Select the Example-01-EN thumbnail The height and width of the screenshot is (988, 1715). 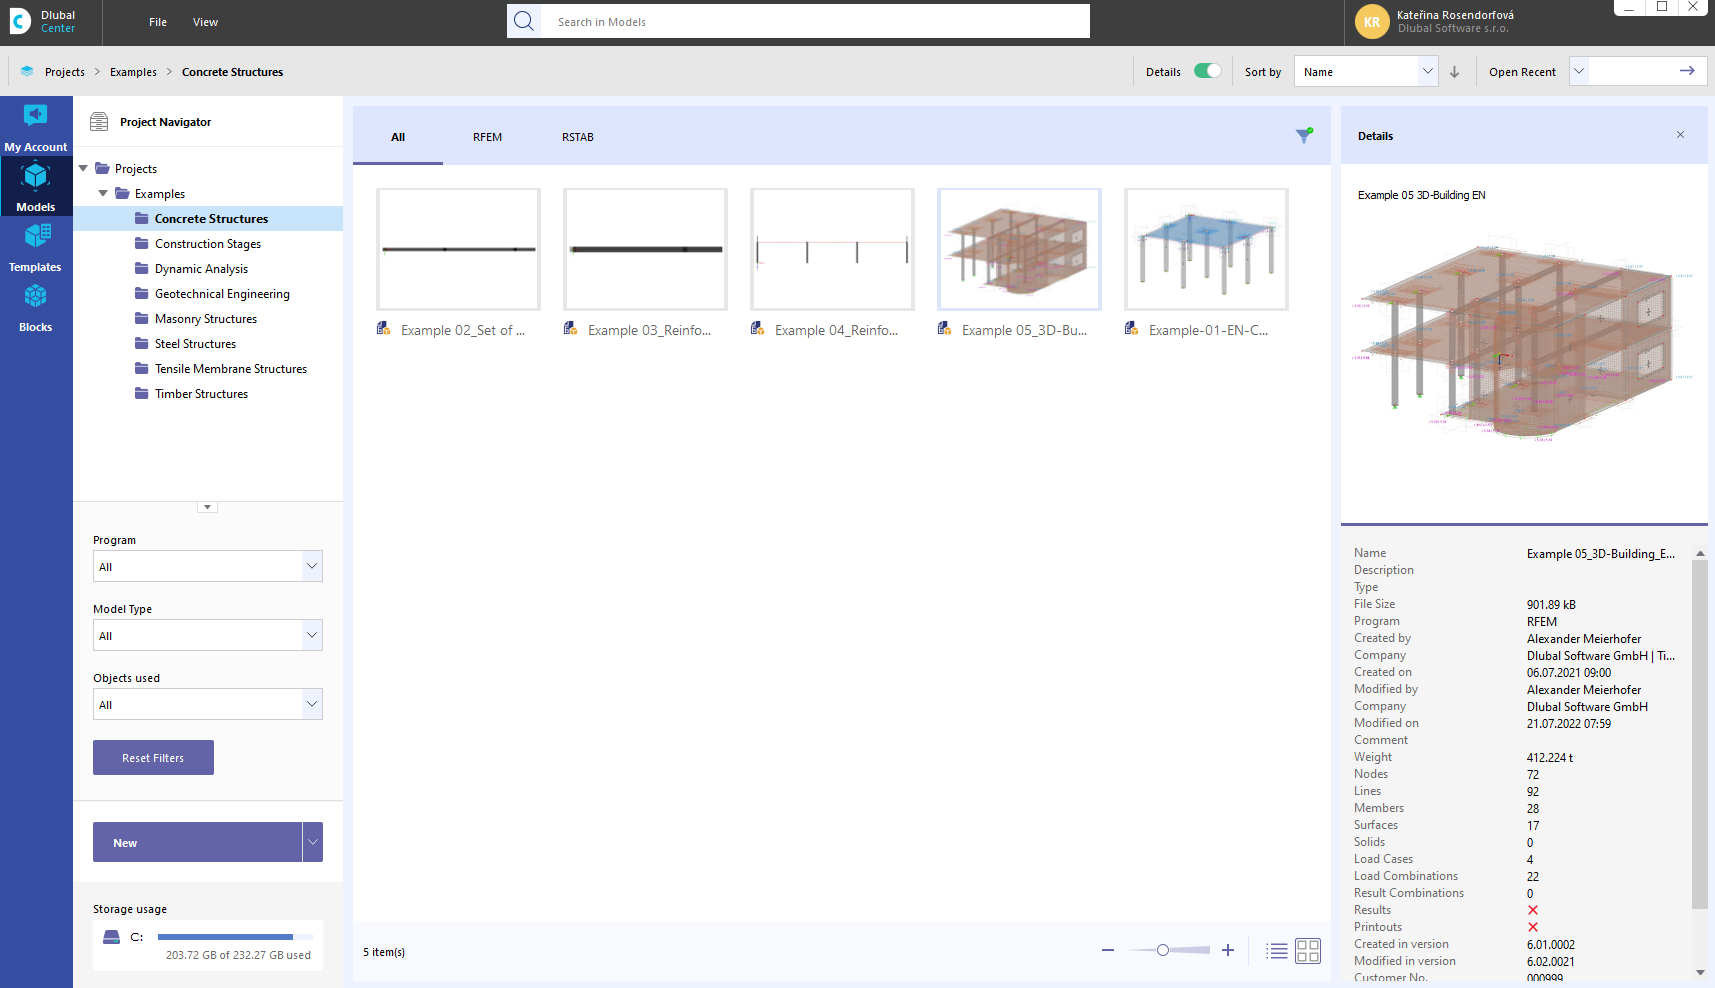(1206, 249)
